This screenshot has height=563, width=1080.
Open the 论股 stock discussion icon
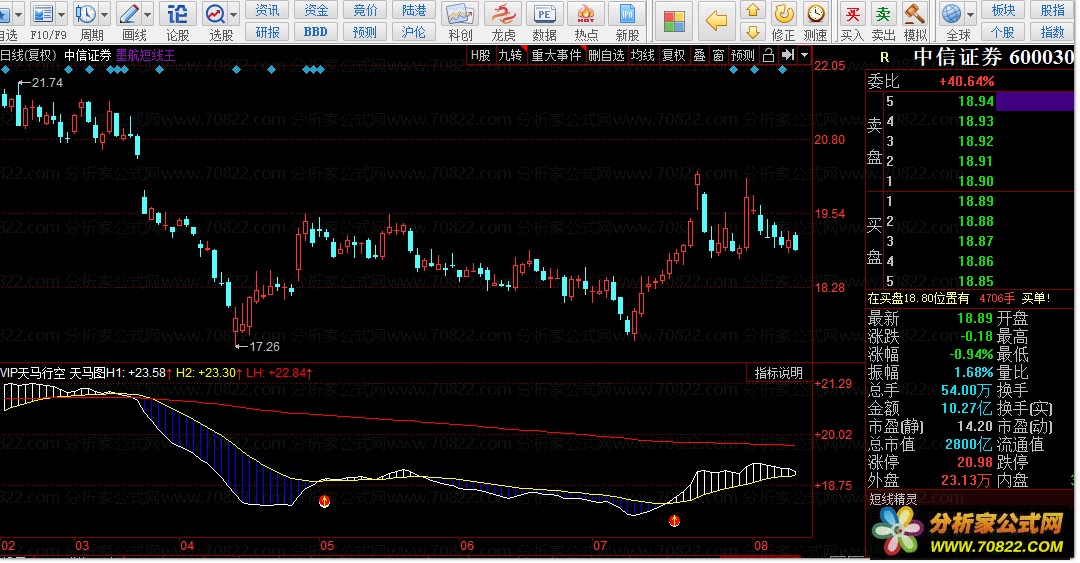(177, 14)
